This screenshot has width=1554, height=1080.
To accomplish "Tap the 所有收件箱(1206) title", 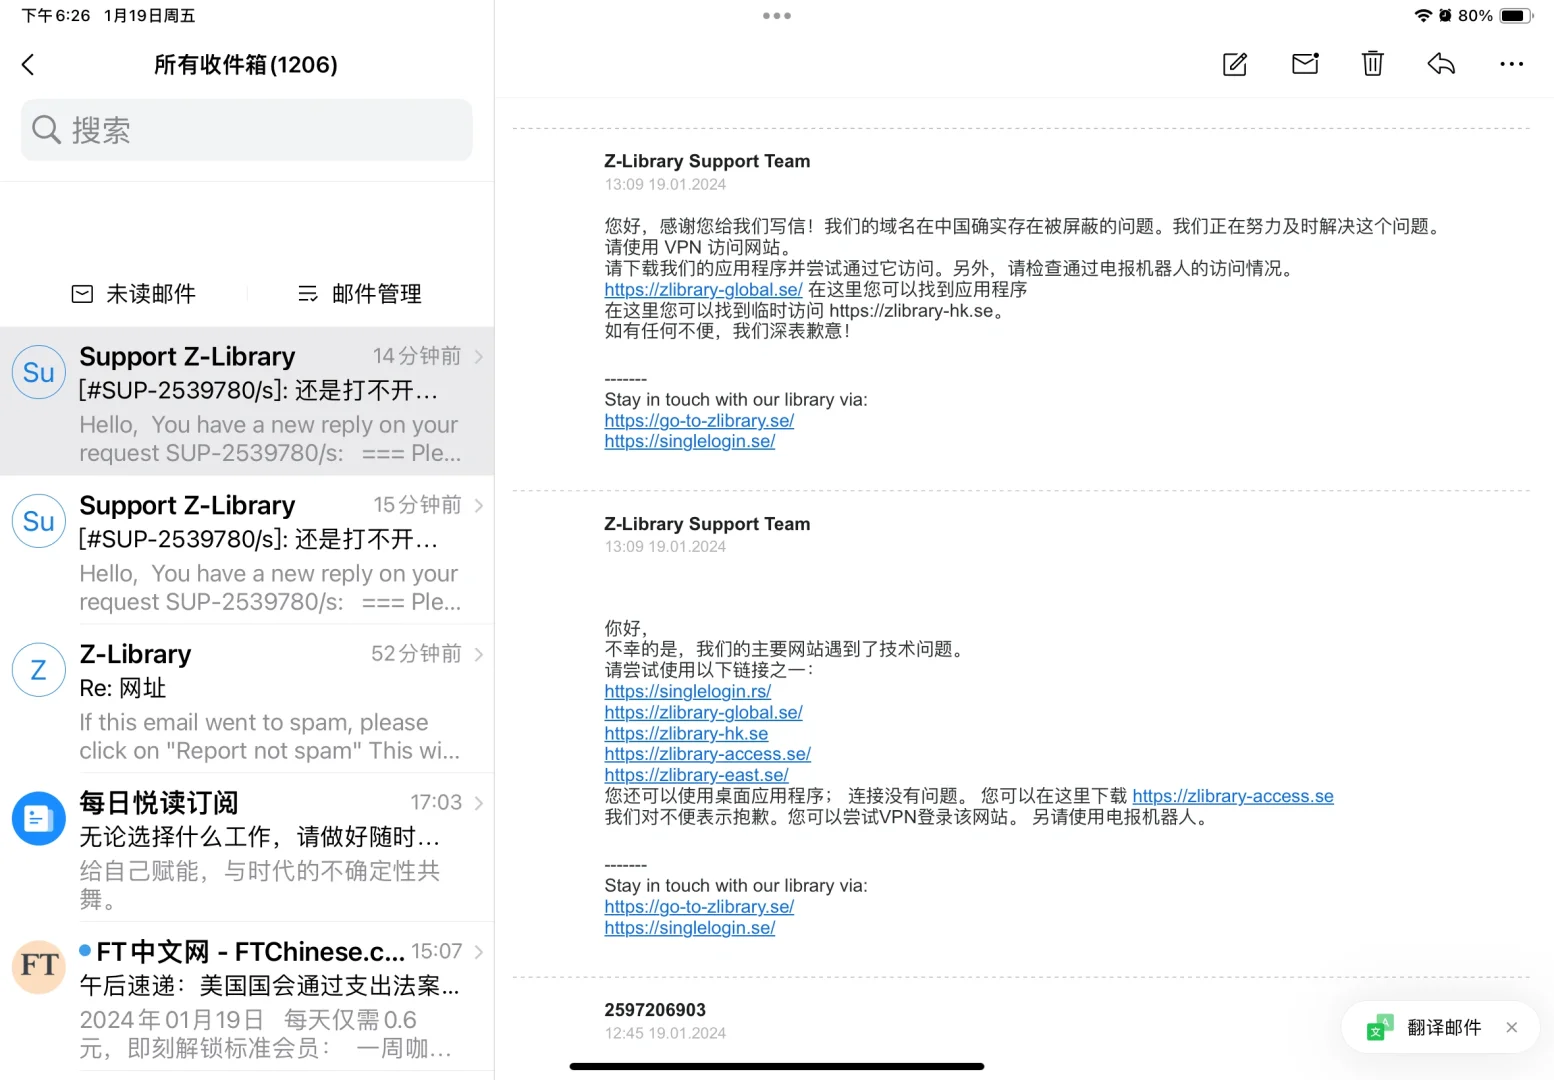I will 246,65.
